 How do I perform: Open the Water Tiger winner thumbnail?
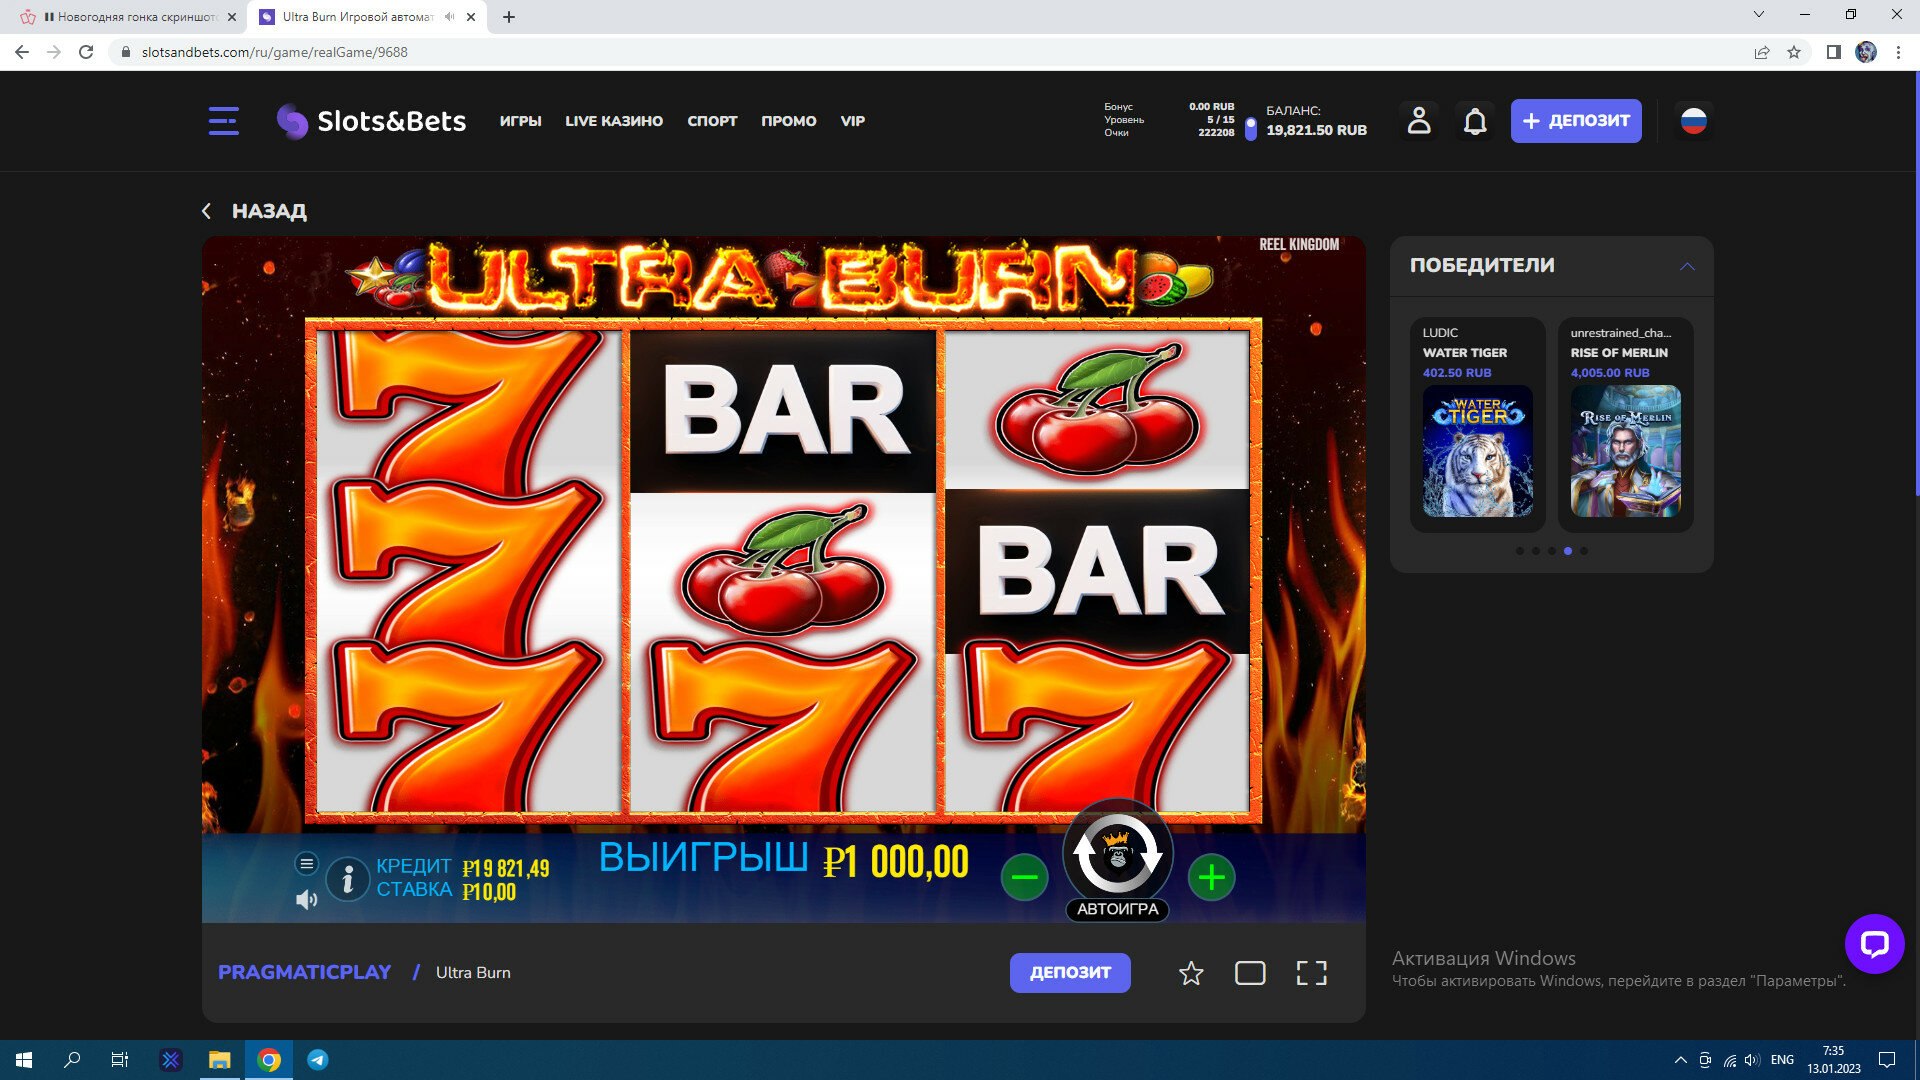click(1477, 451)
